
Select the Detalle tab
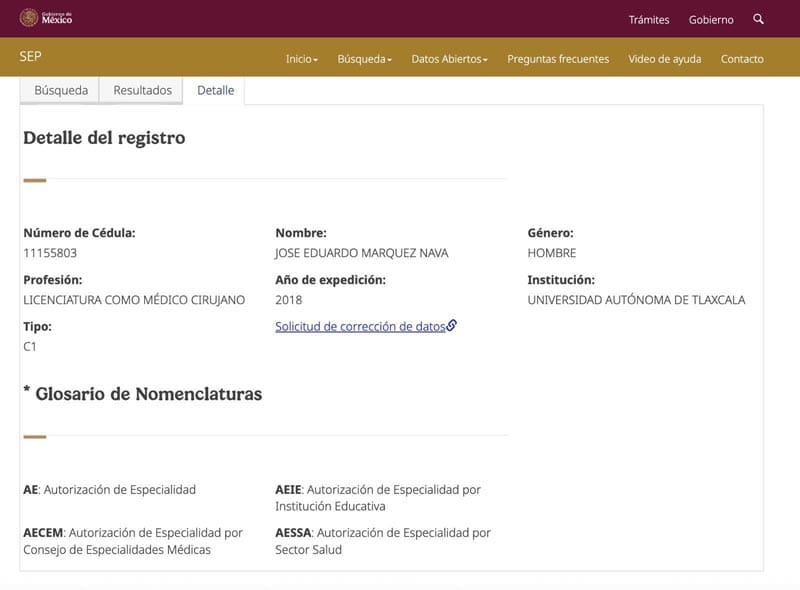(x=215, y=90)
